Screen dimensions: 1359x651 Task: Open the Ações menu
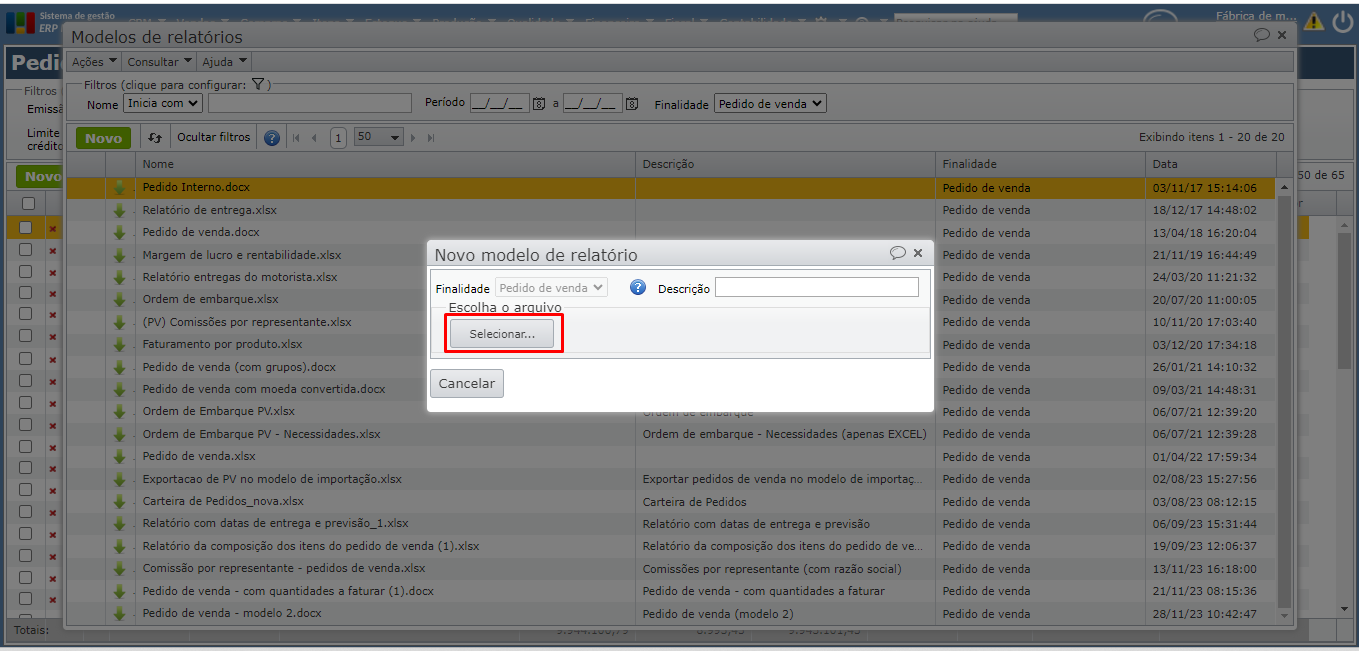click(x=95, y=62)
